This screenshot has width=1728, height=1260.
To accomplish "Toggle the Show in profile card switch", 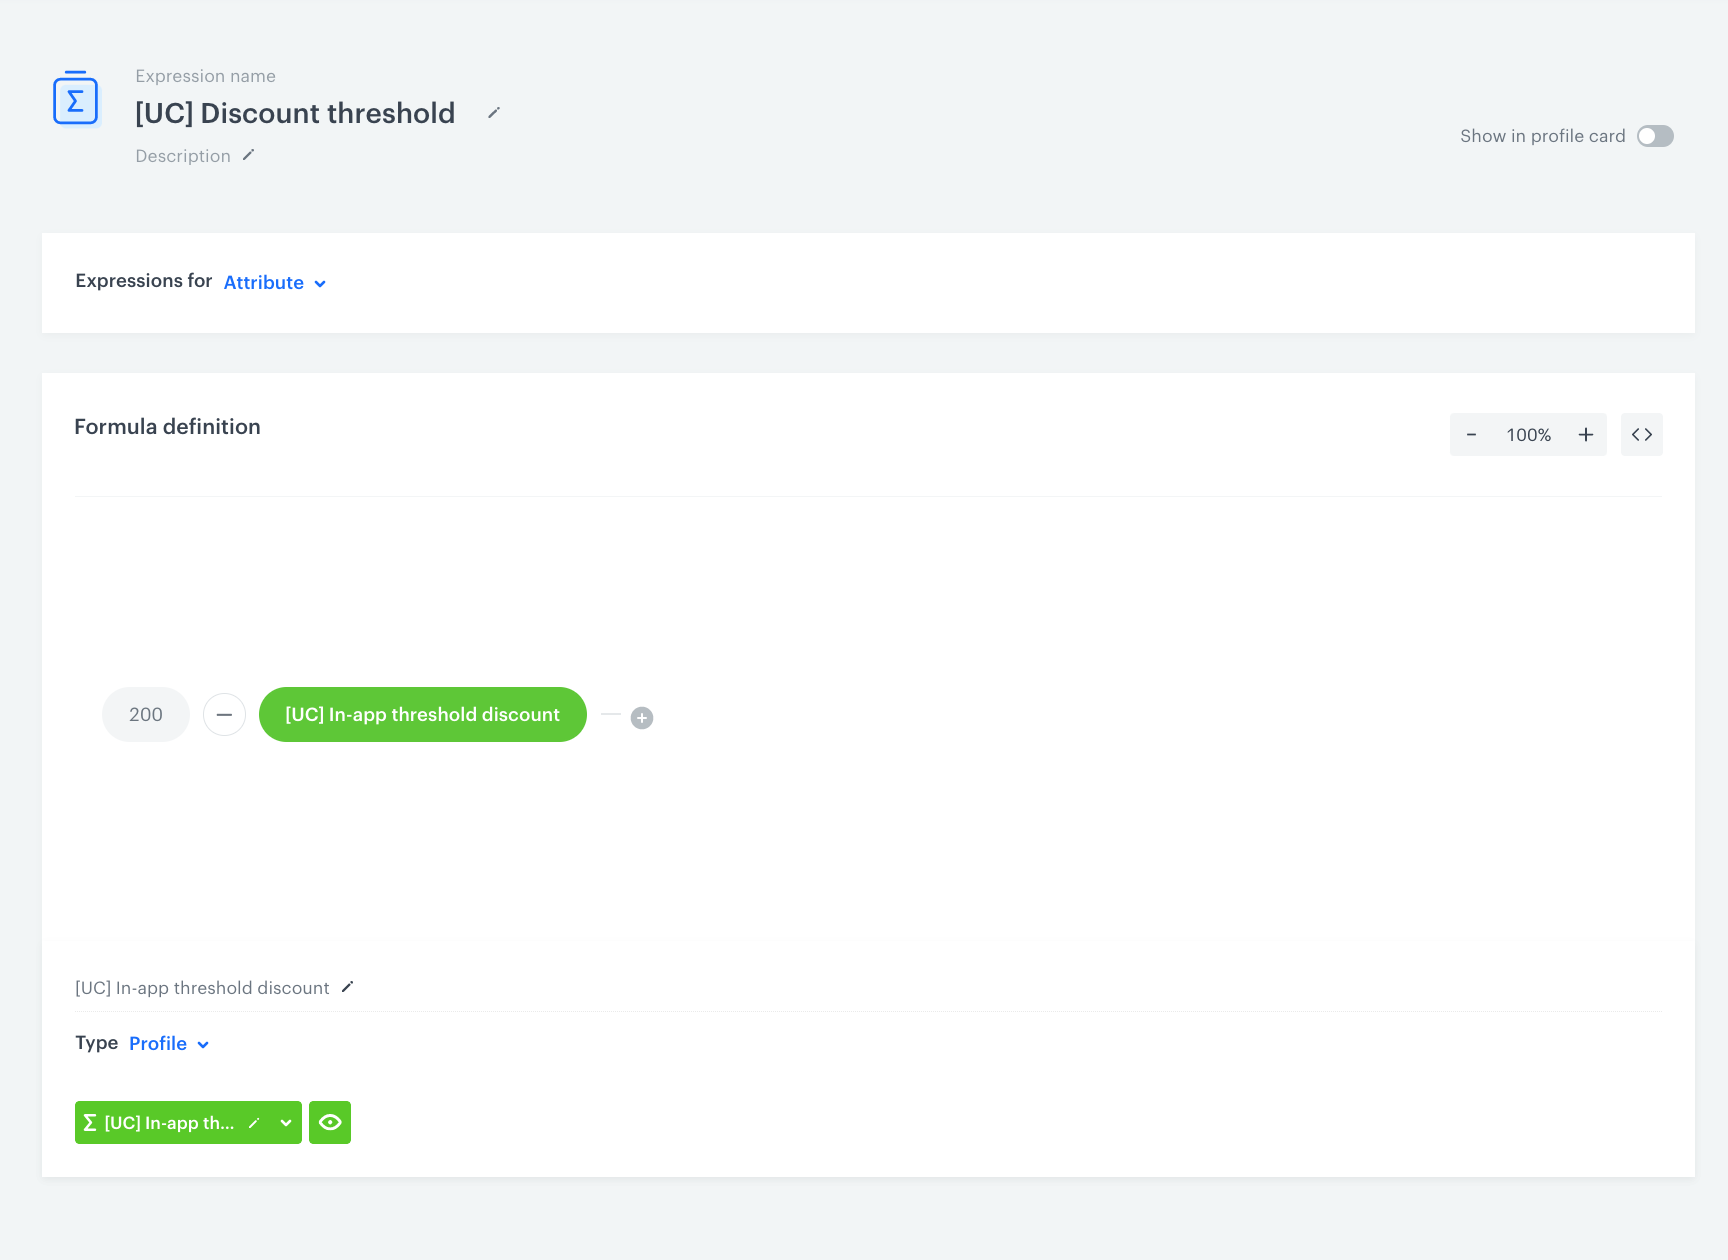I will tap(1654, 136).
